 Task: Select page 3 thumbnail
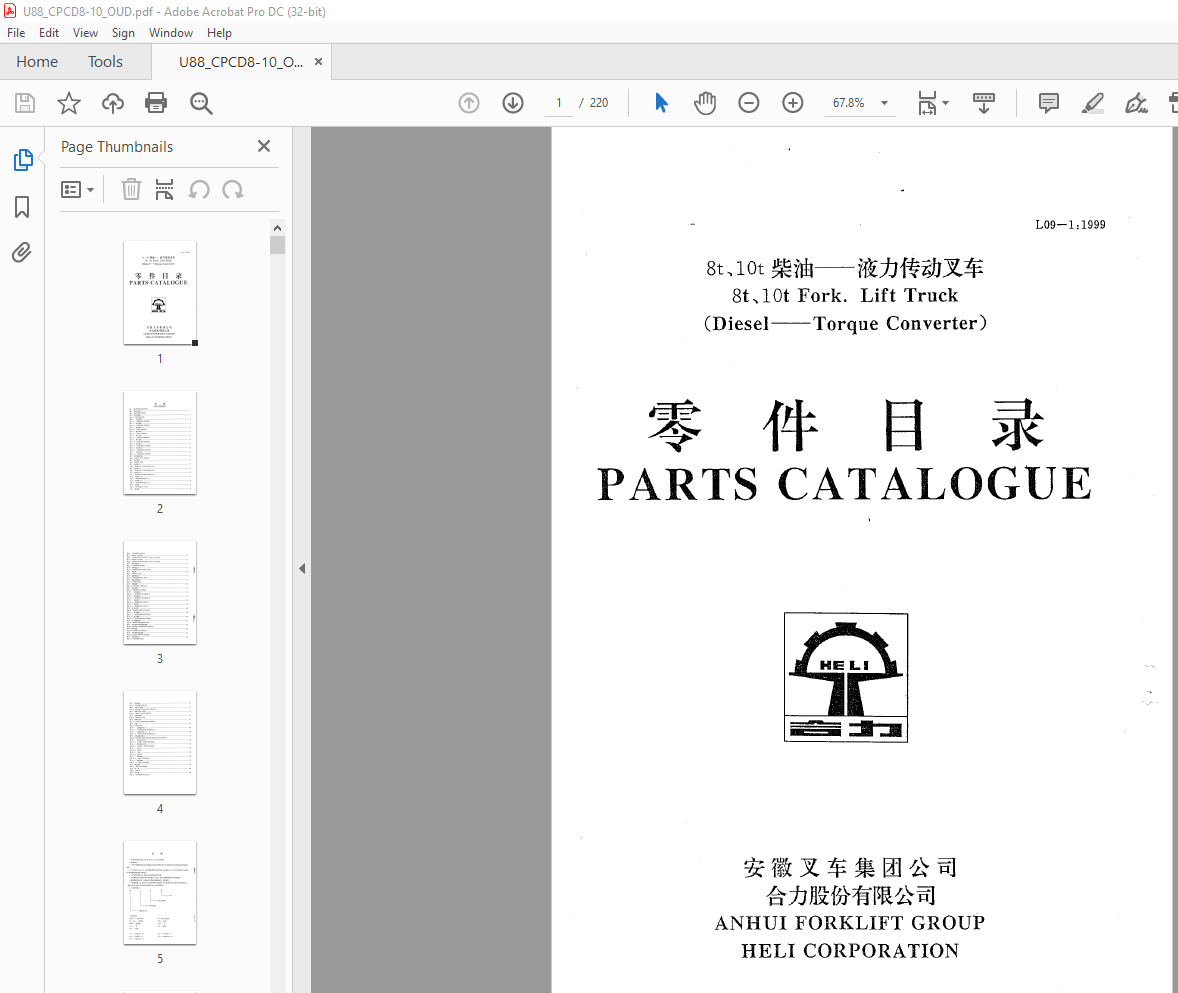[160, 593]
